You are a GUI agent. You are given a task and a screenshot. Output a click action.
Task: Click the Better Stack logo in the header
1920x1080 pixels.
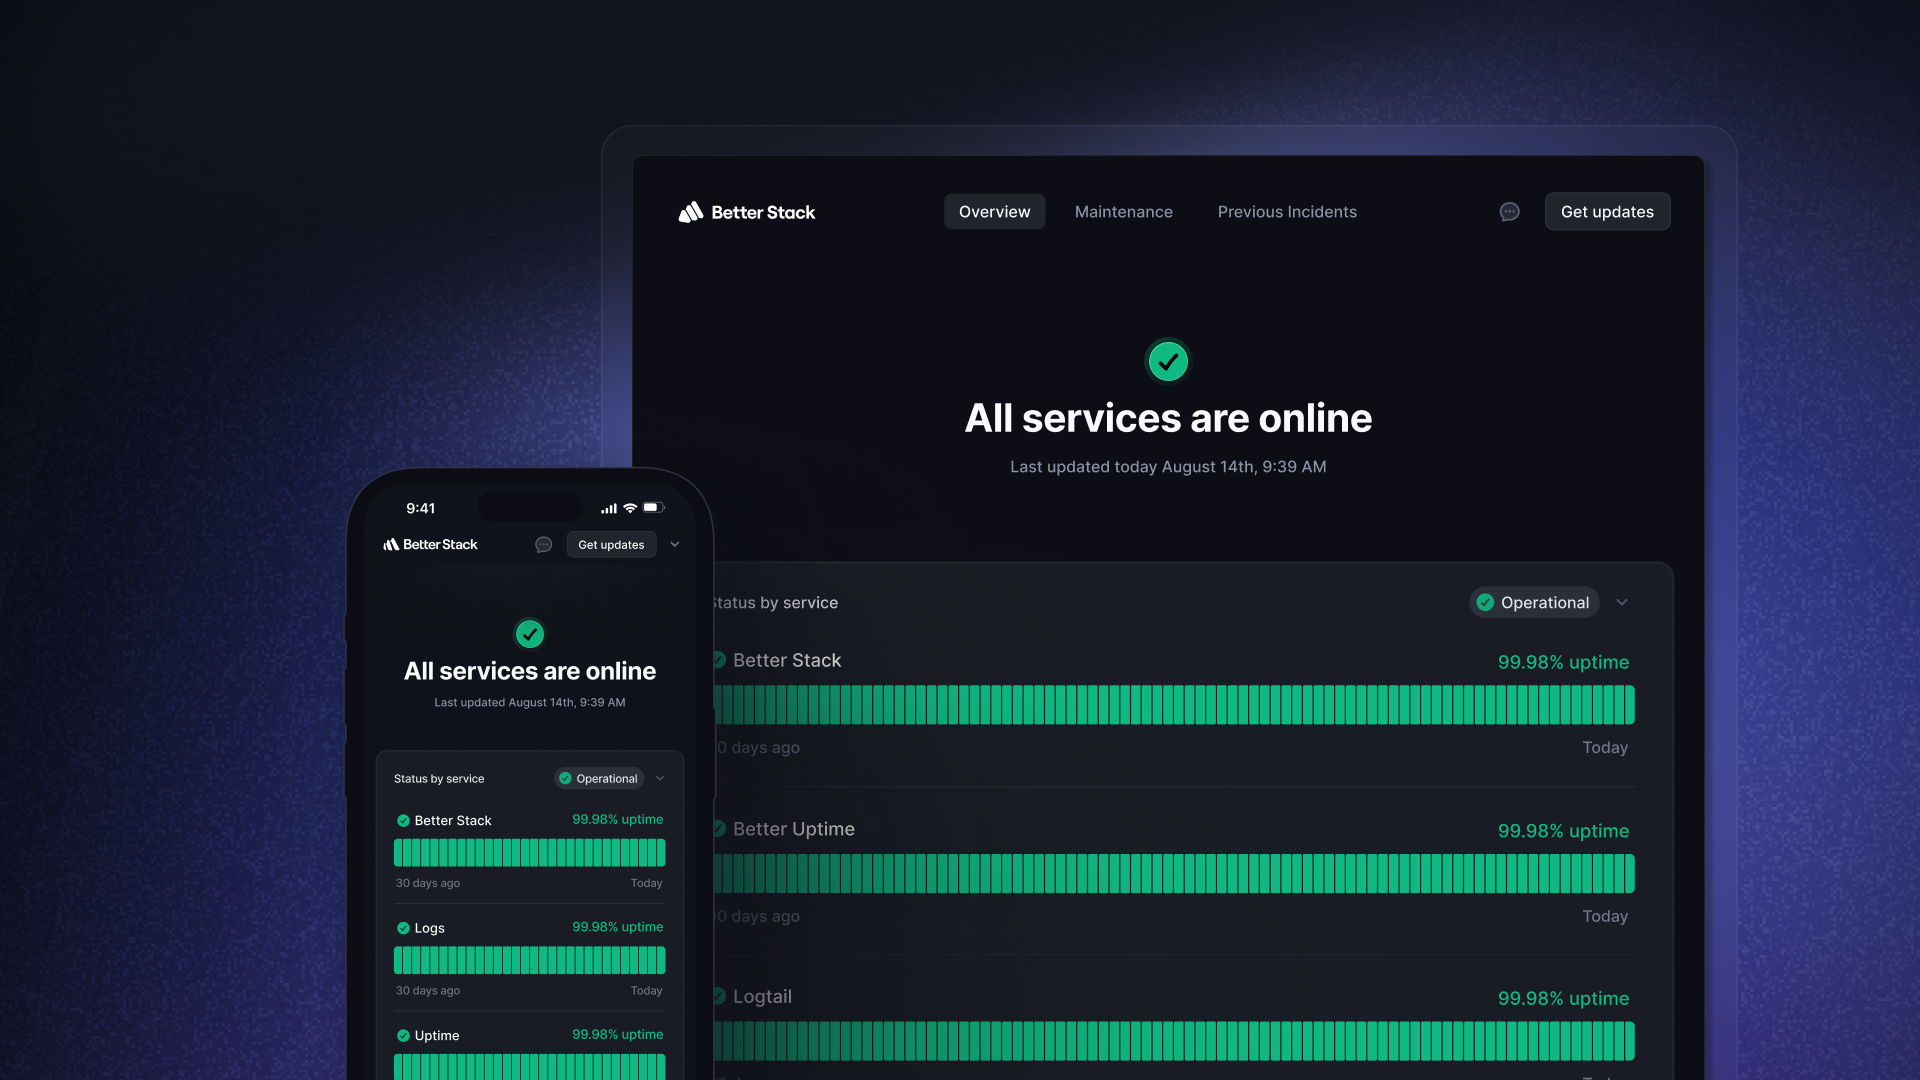(x=745, y=211)
